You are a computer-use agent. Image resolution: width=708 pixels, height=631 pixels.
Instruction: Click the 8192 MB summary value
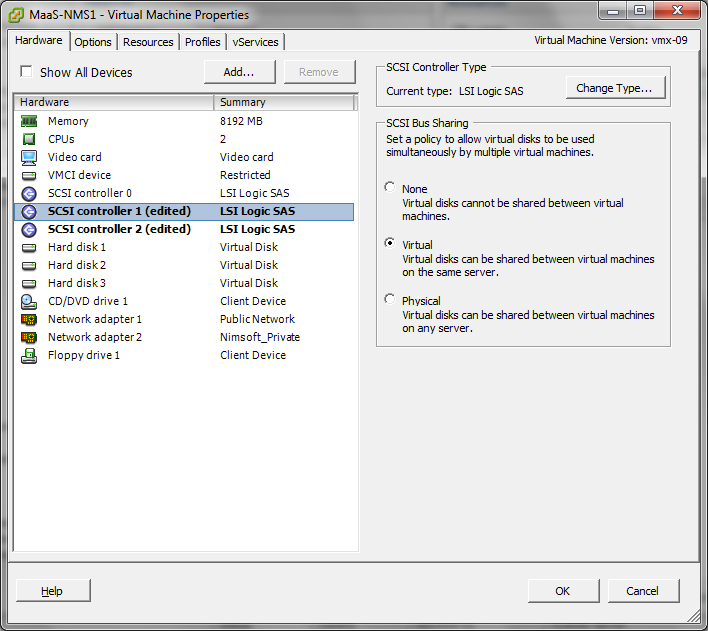coord(241,121)
